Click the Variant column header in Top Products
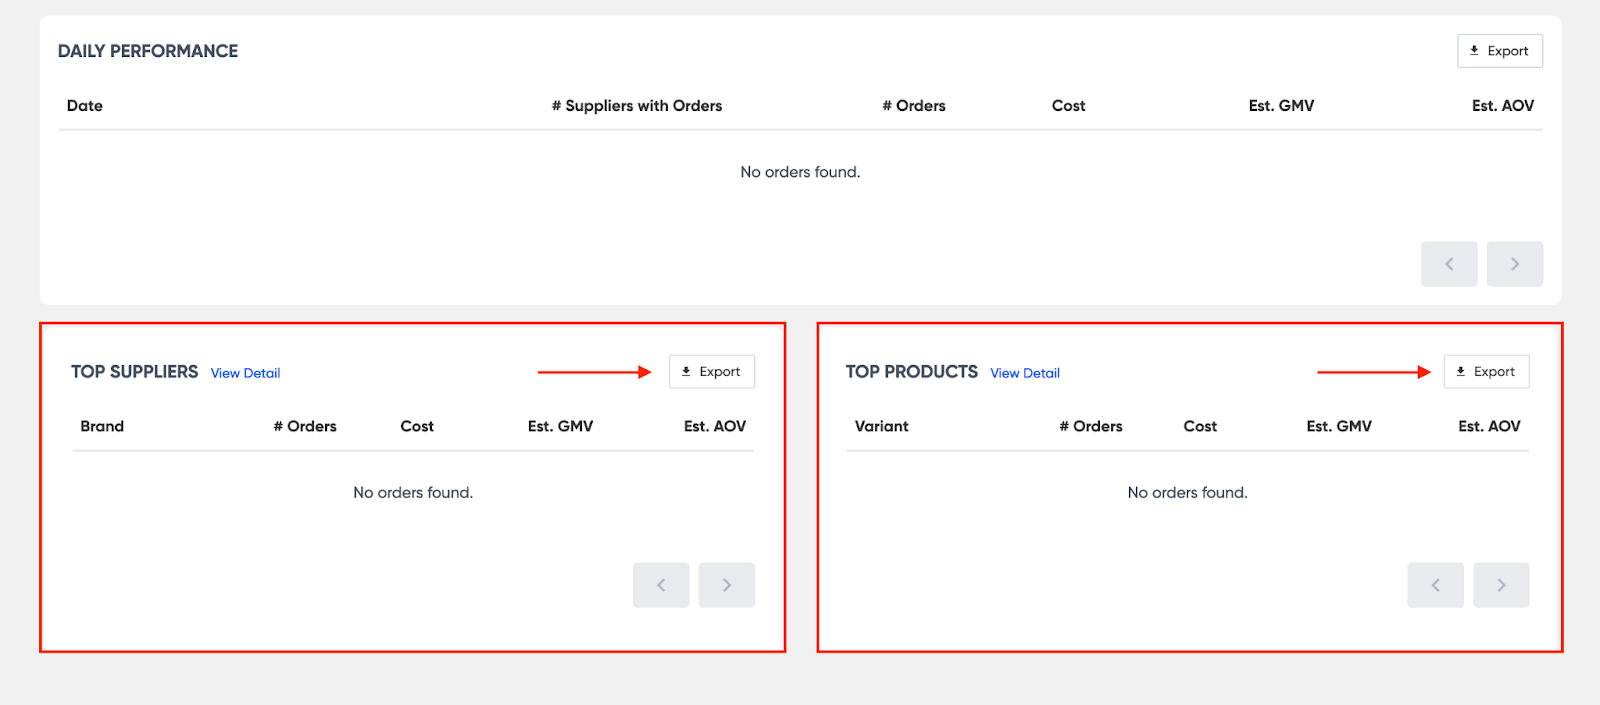 882,426
